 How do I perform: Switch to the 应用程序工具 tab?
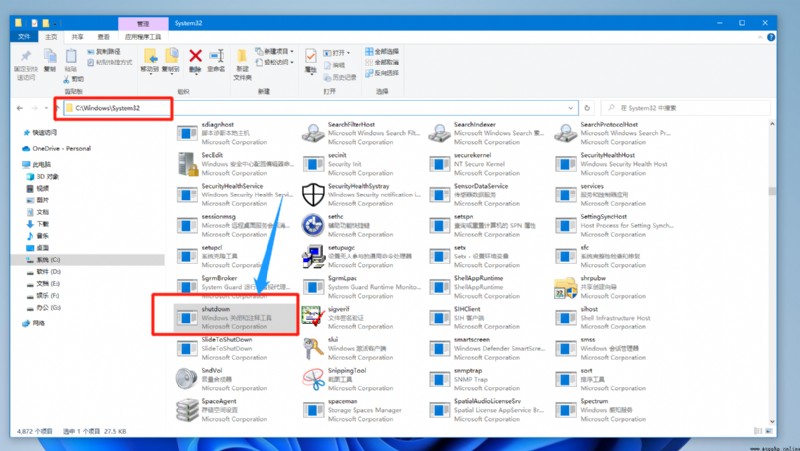pyautogui.click(x=143, y=37)
